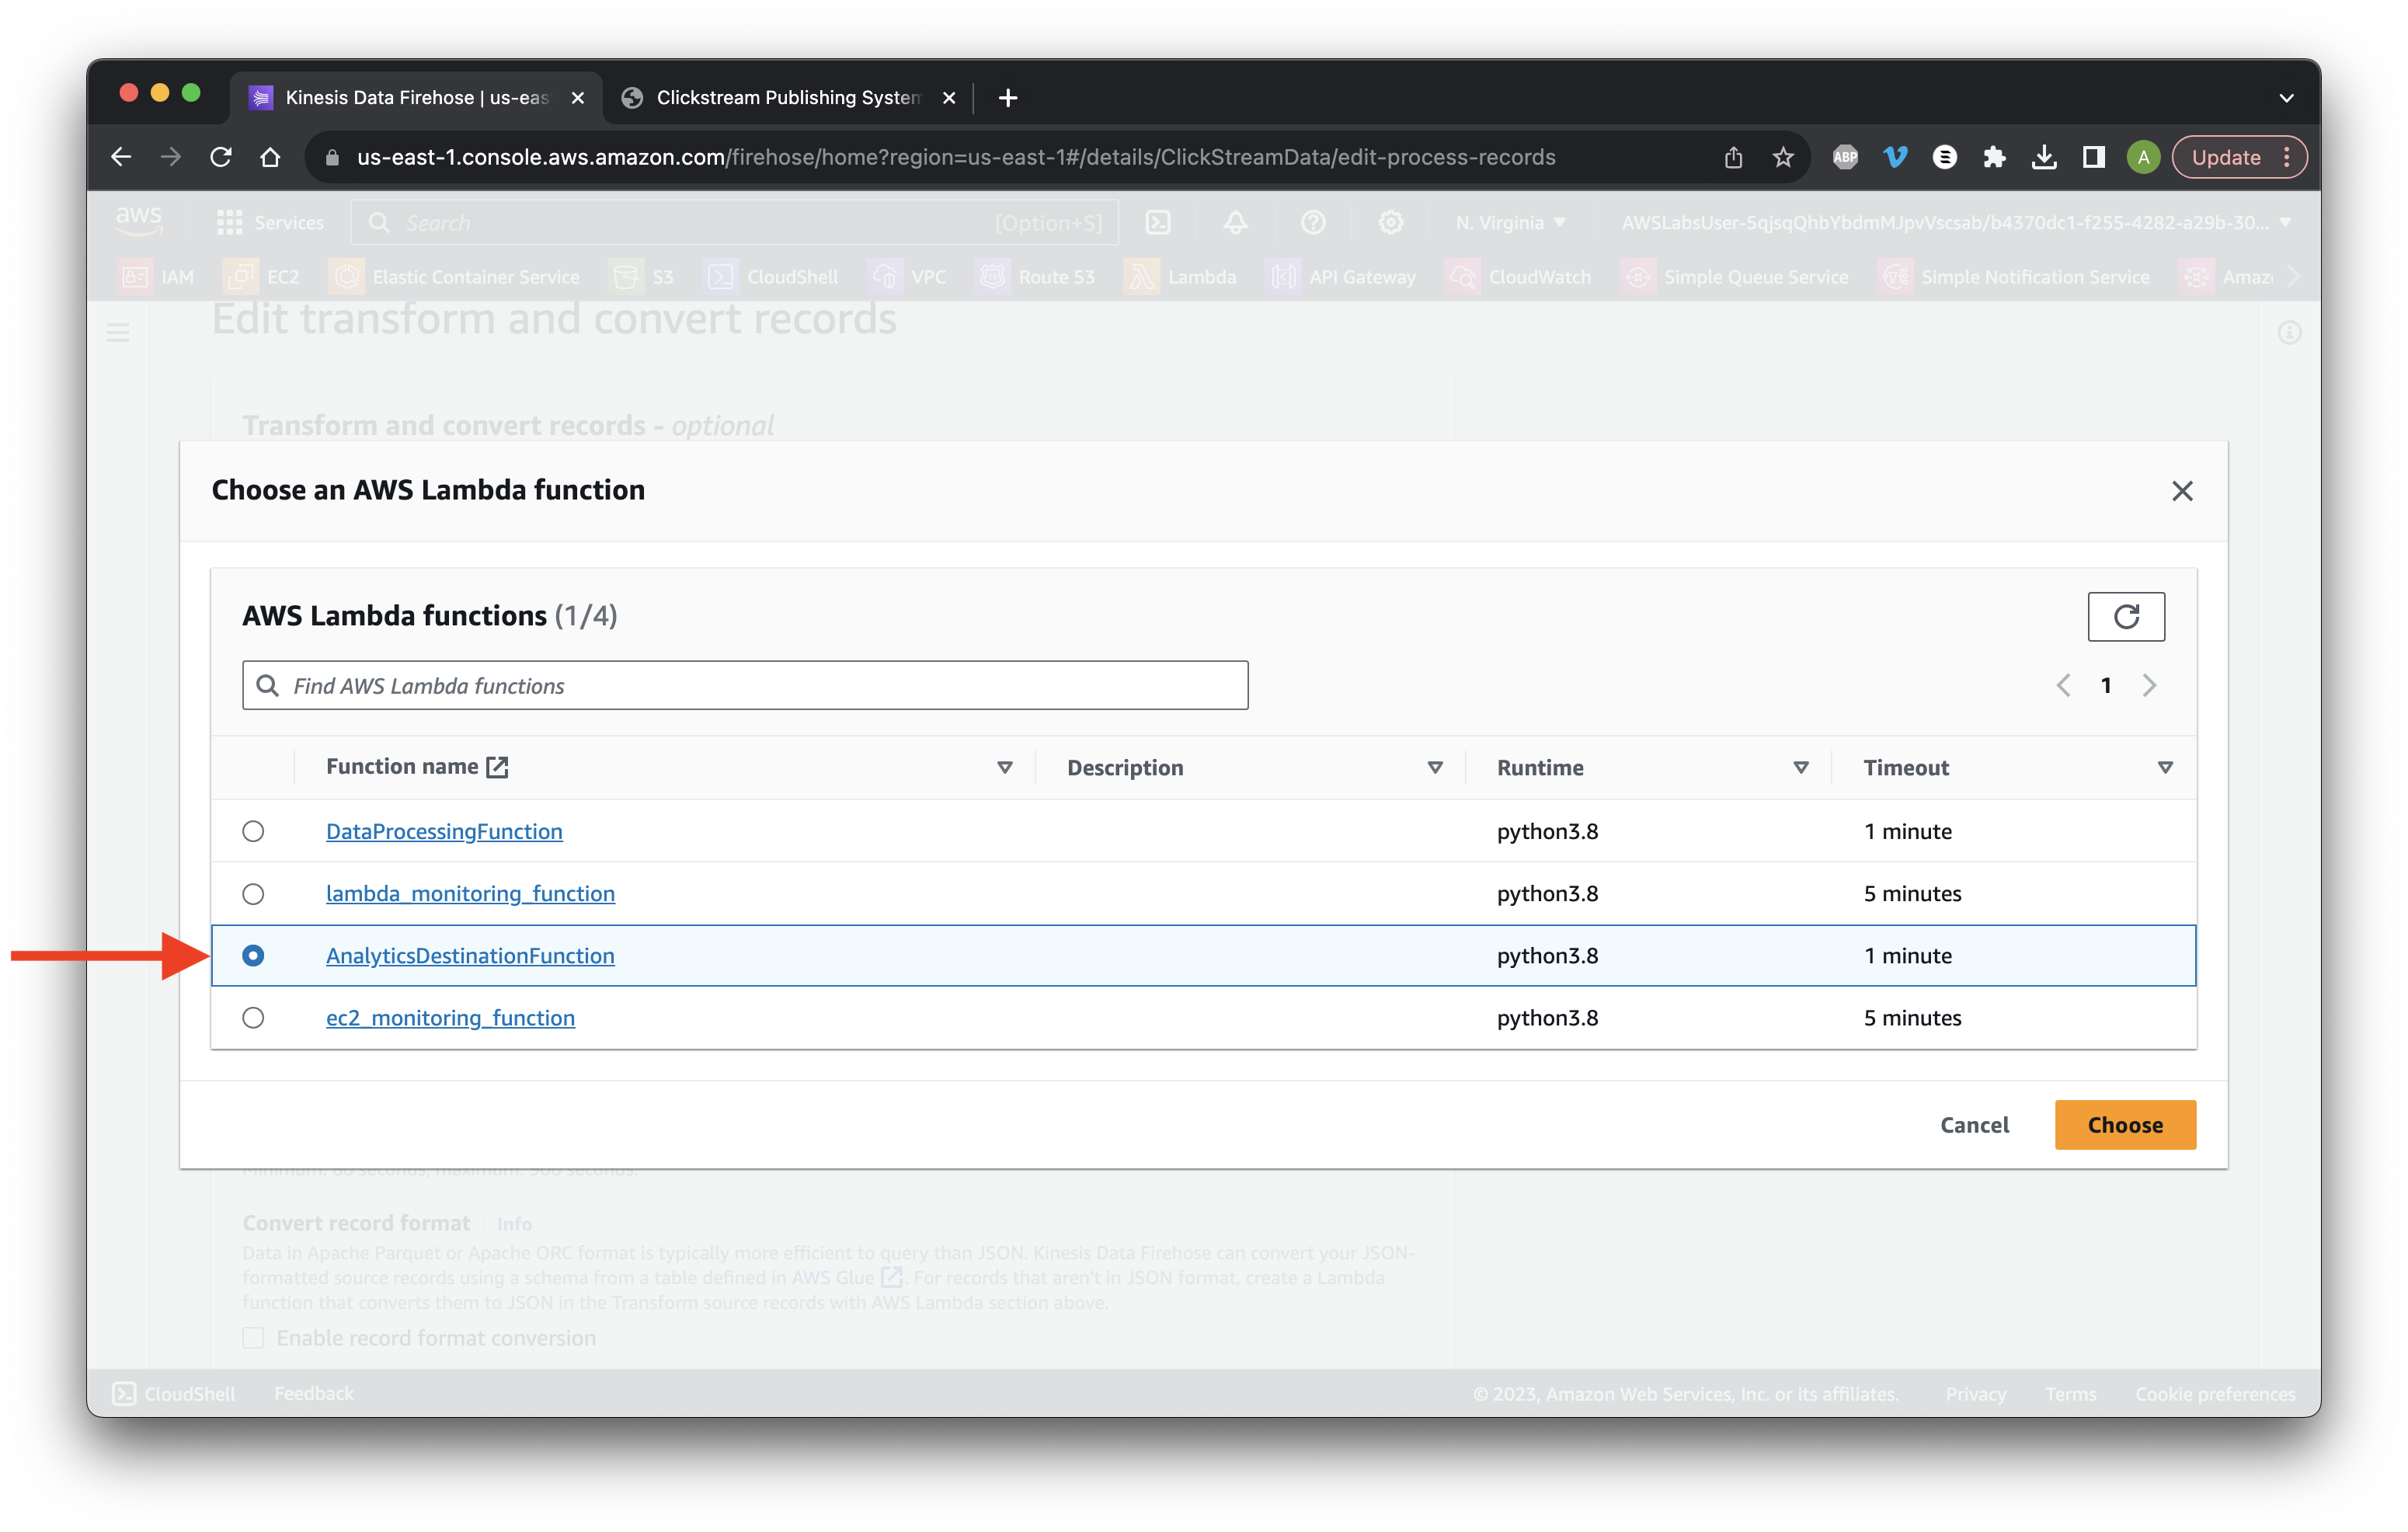Select the ec2_monitoring_function radio button
Screen dimensions: 2408x1532
tap(253, 1018)
